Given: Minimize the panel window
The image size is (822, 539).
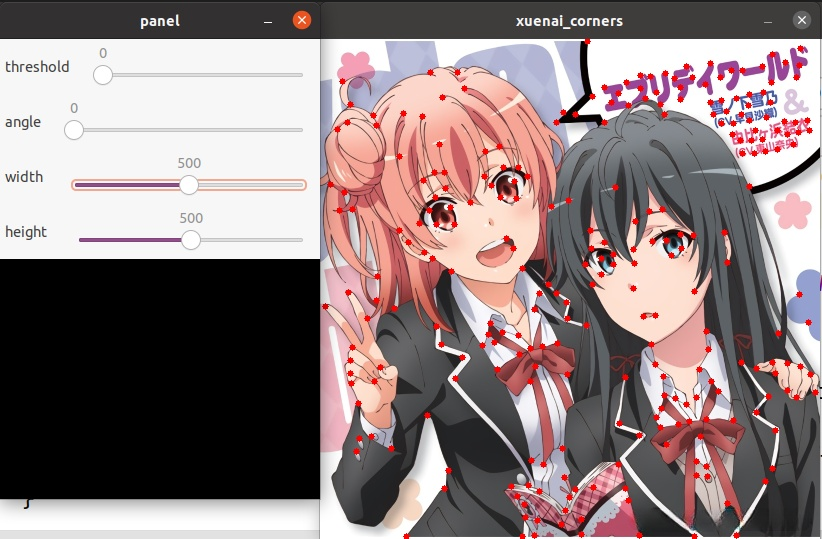Looking at the screenshot, I should [x=267, y=20].
